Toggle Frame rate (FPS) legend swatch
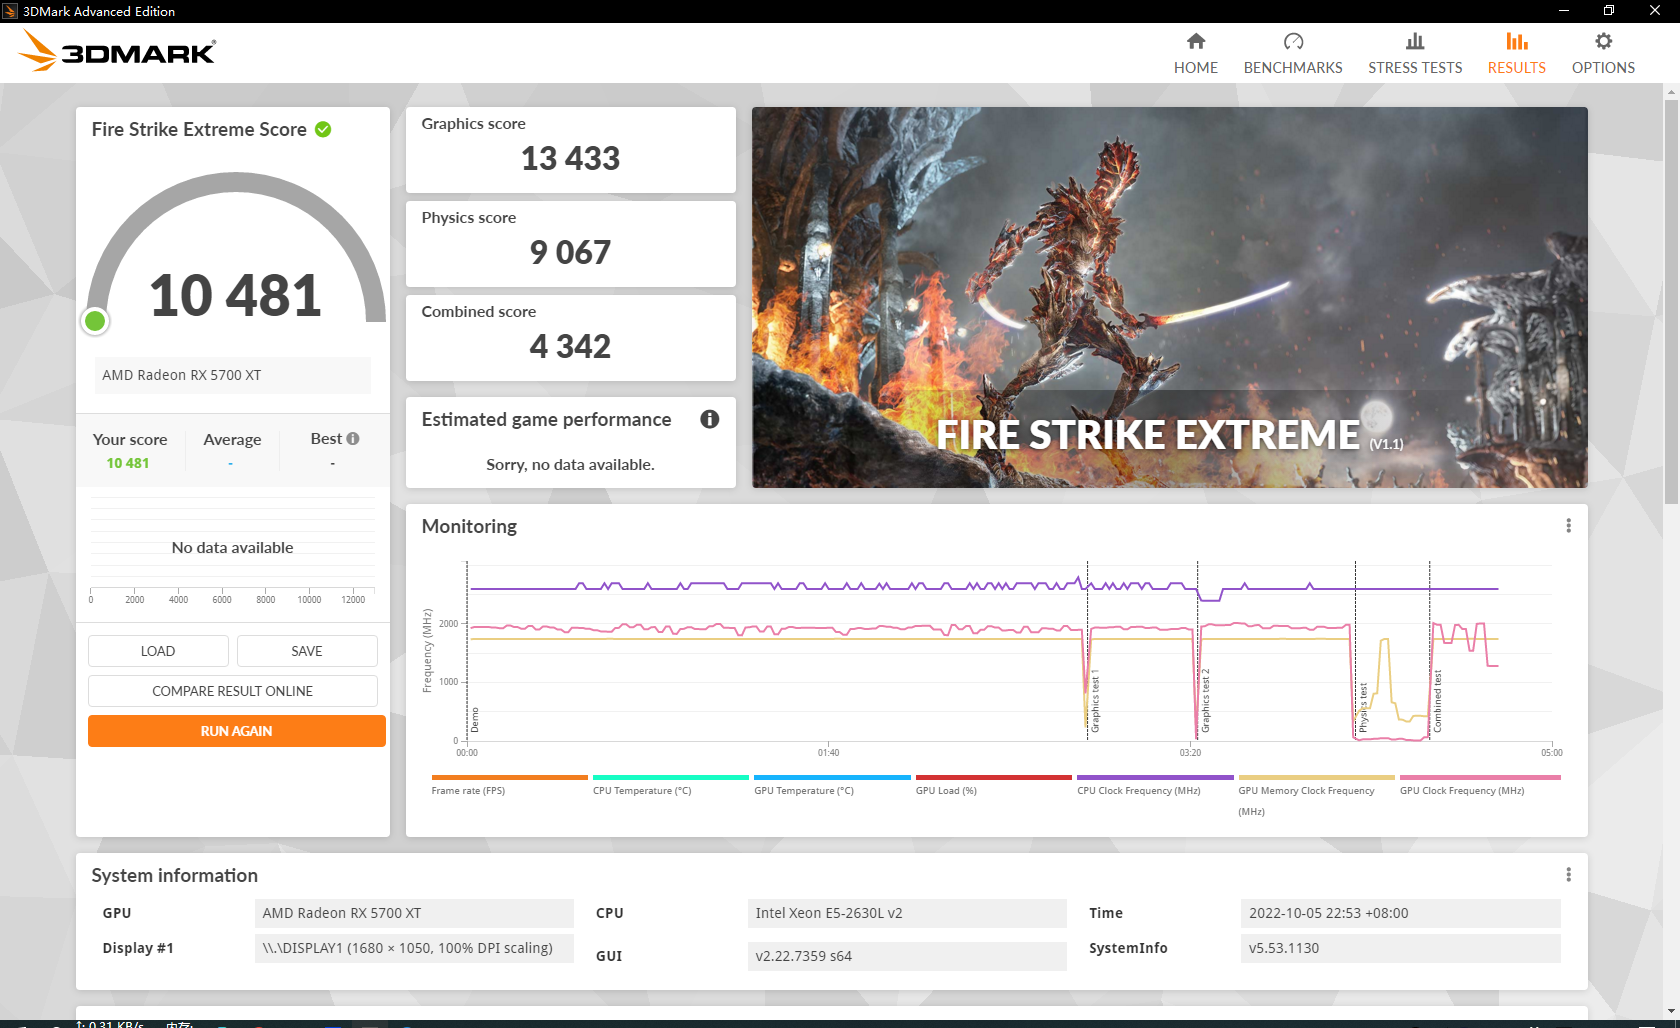 tap(510, 777)
